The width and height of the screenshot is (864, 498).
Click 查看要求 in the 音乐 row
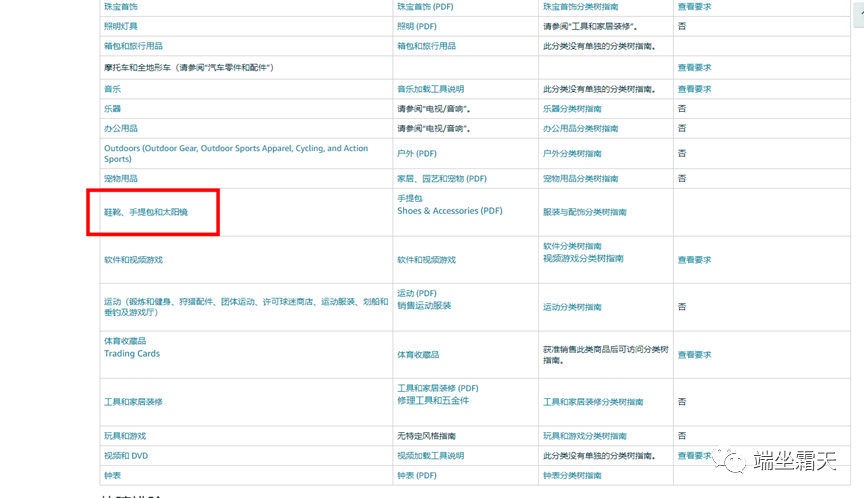[694, 89]
